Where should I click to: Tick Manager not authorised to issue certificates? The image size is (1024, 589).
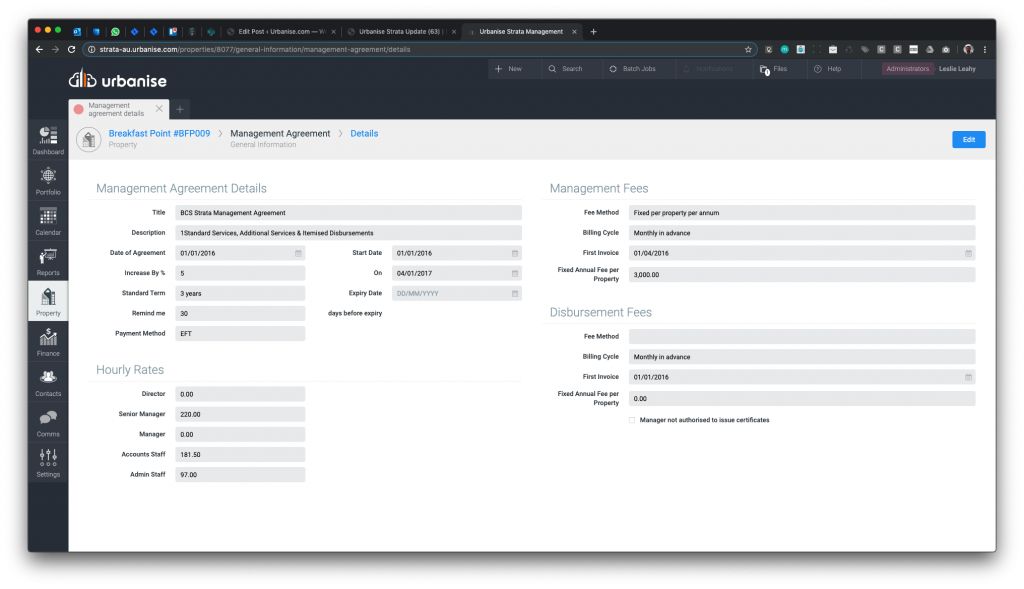(x=632, y=420)
